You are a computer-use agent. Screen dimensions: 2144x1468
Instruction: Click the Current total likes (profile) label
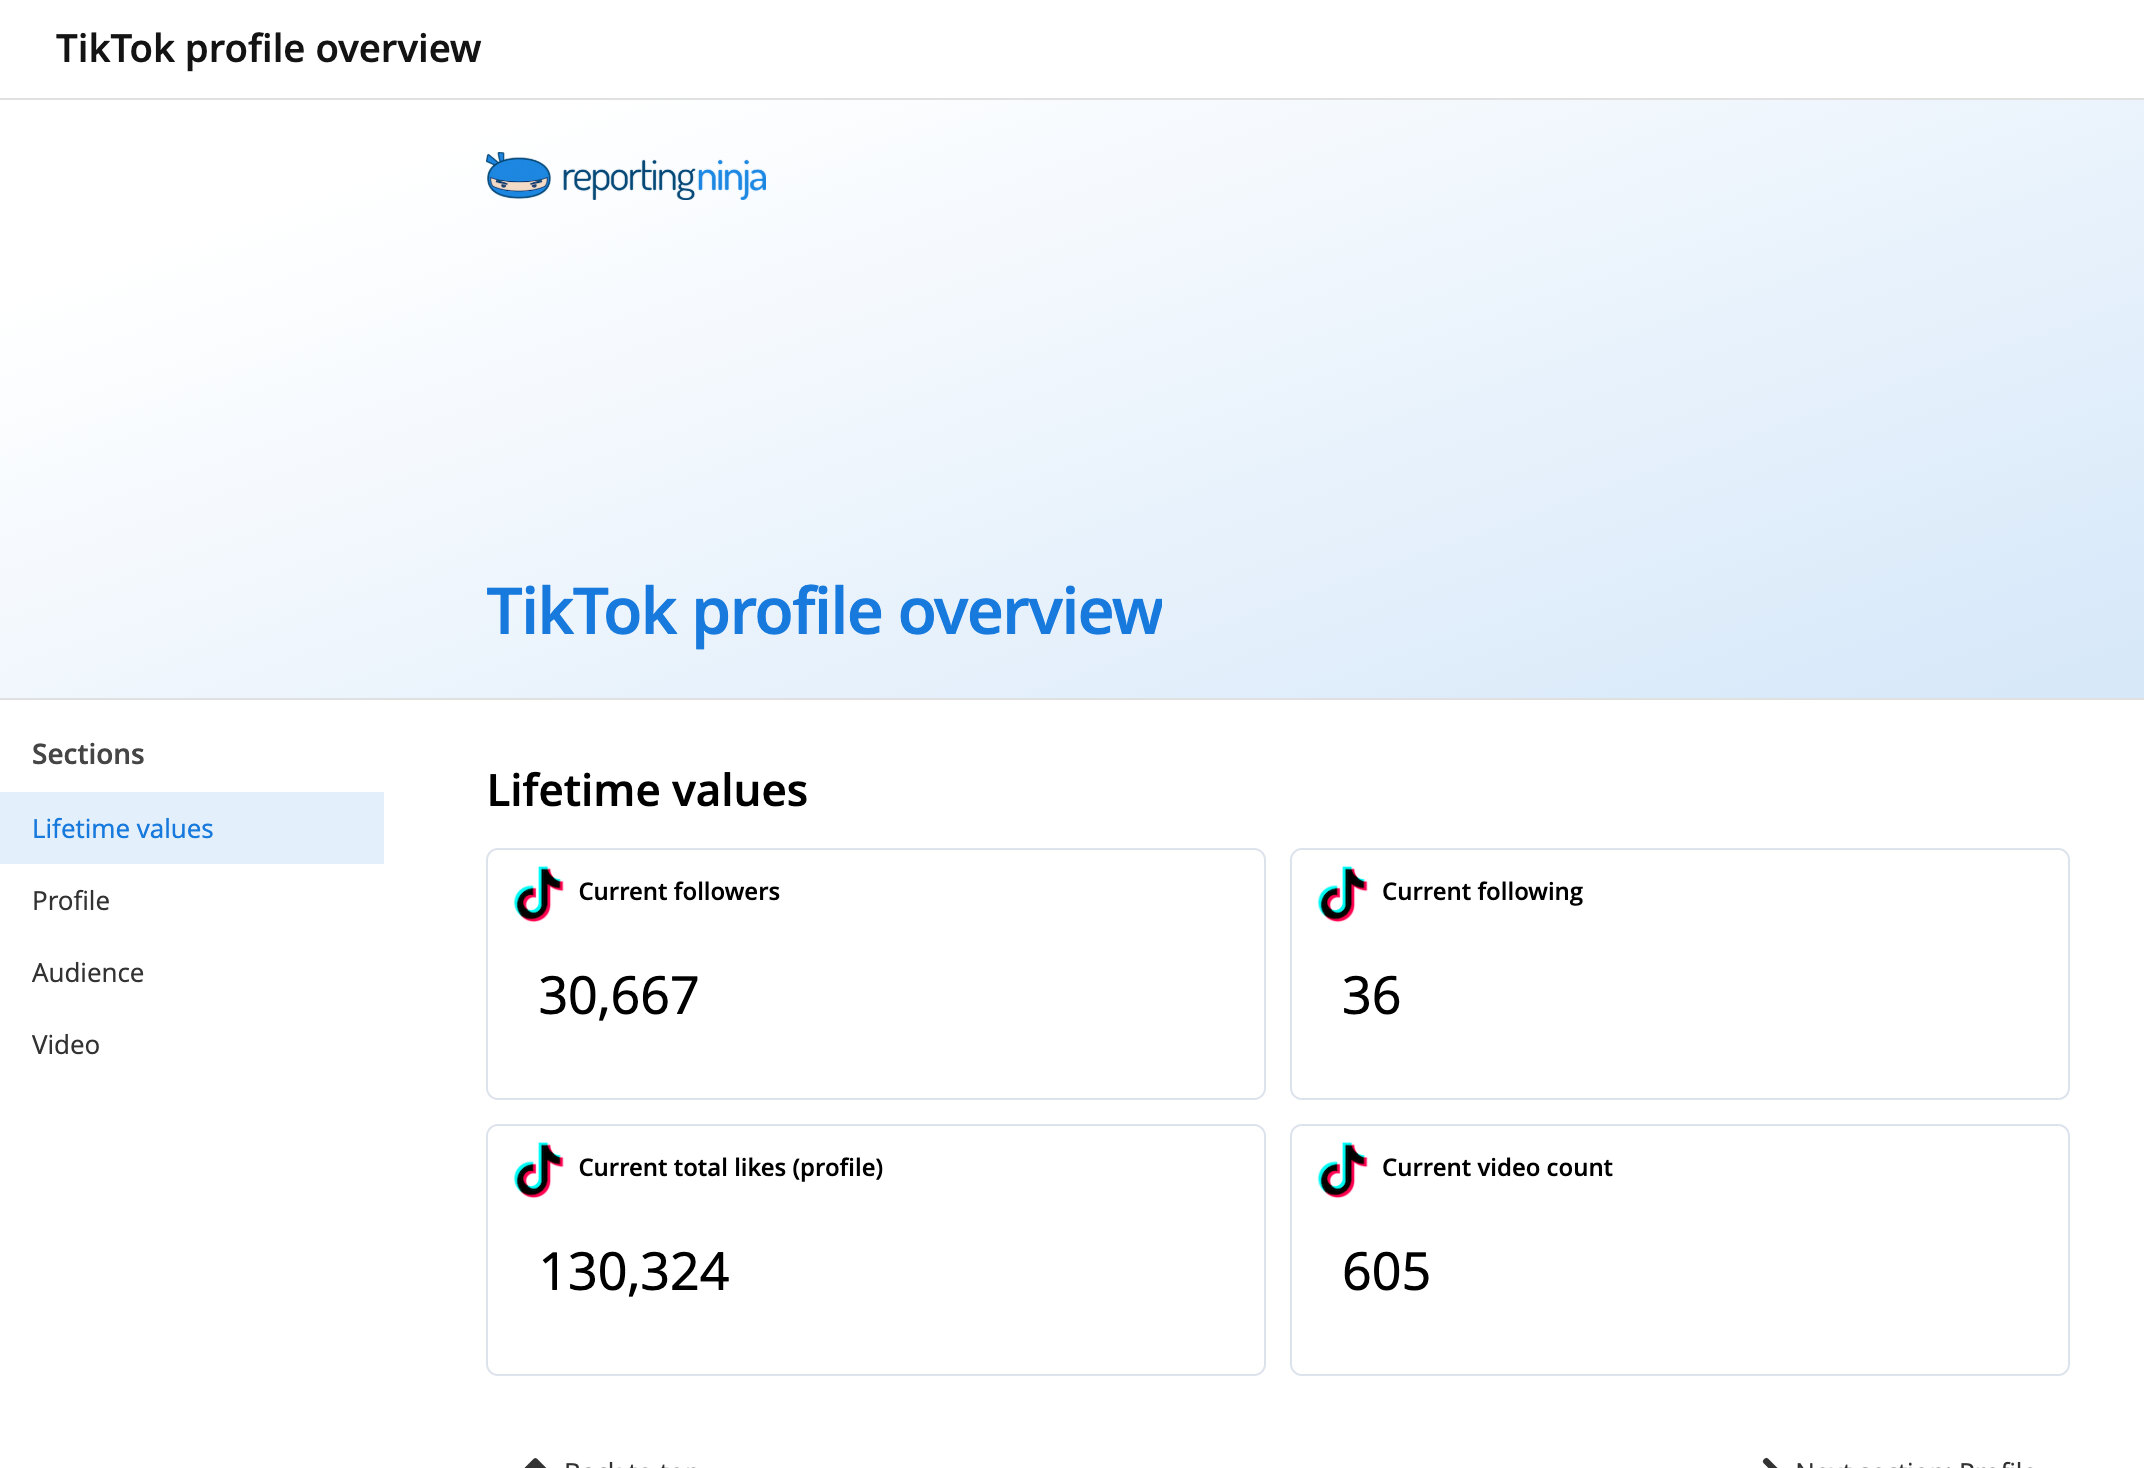(731, 1167)
